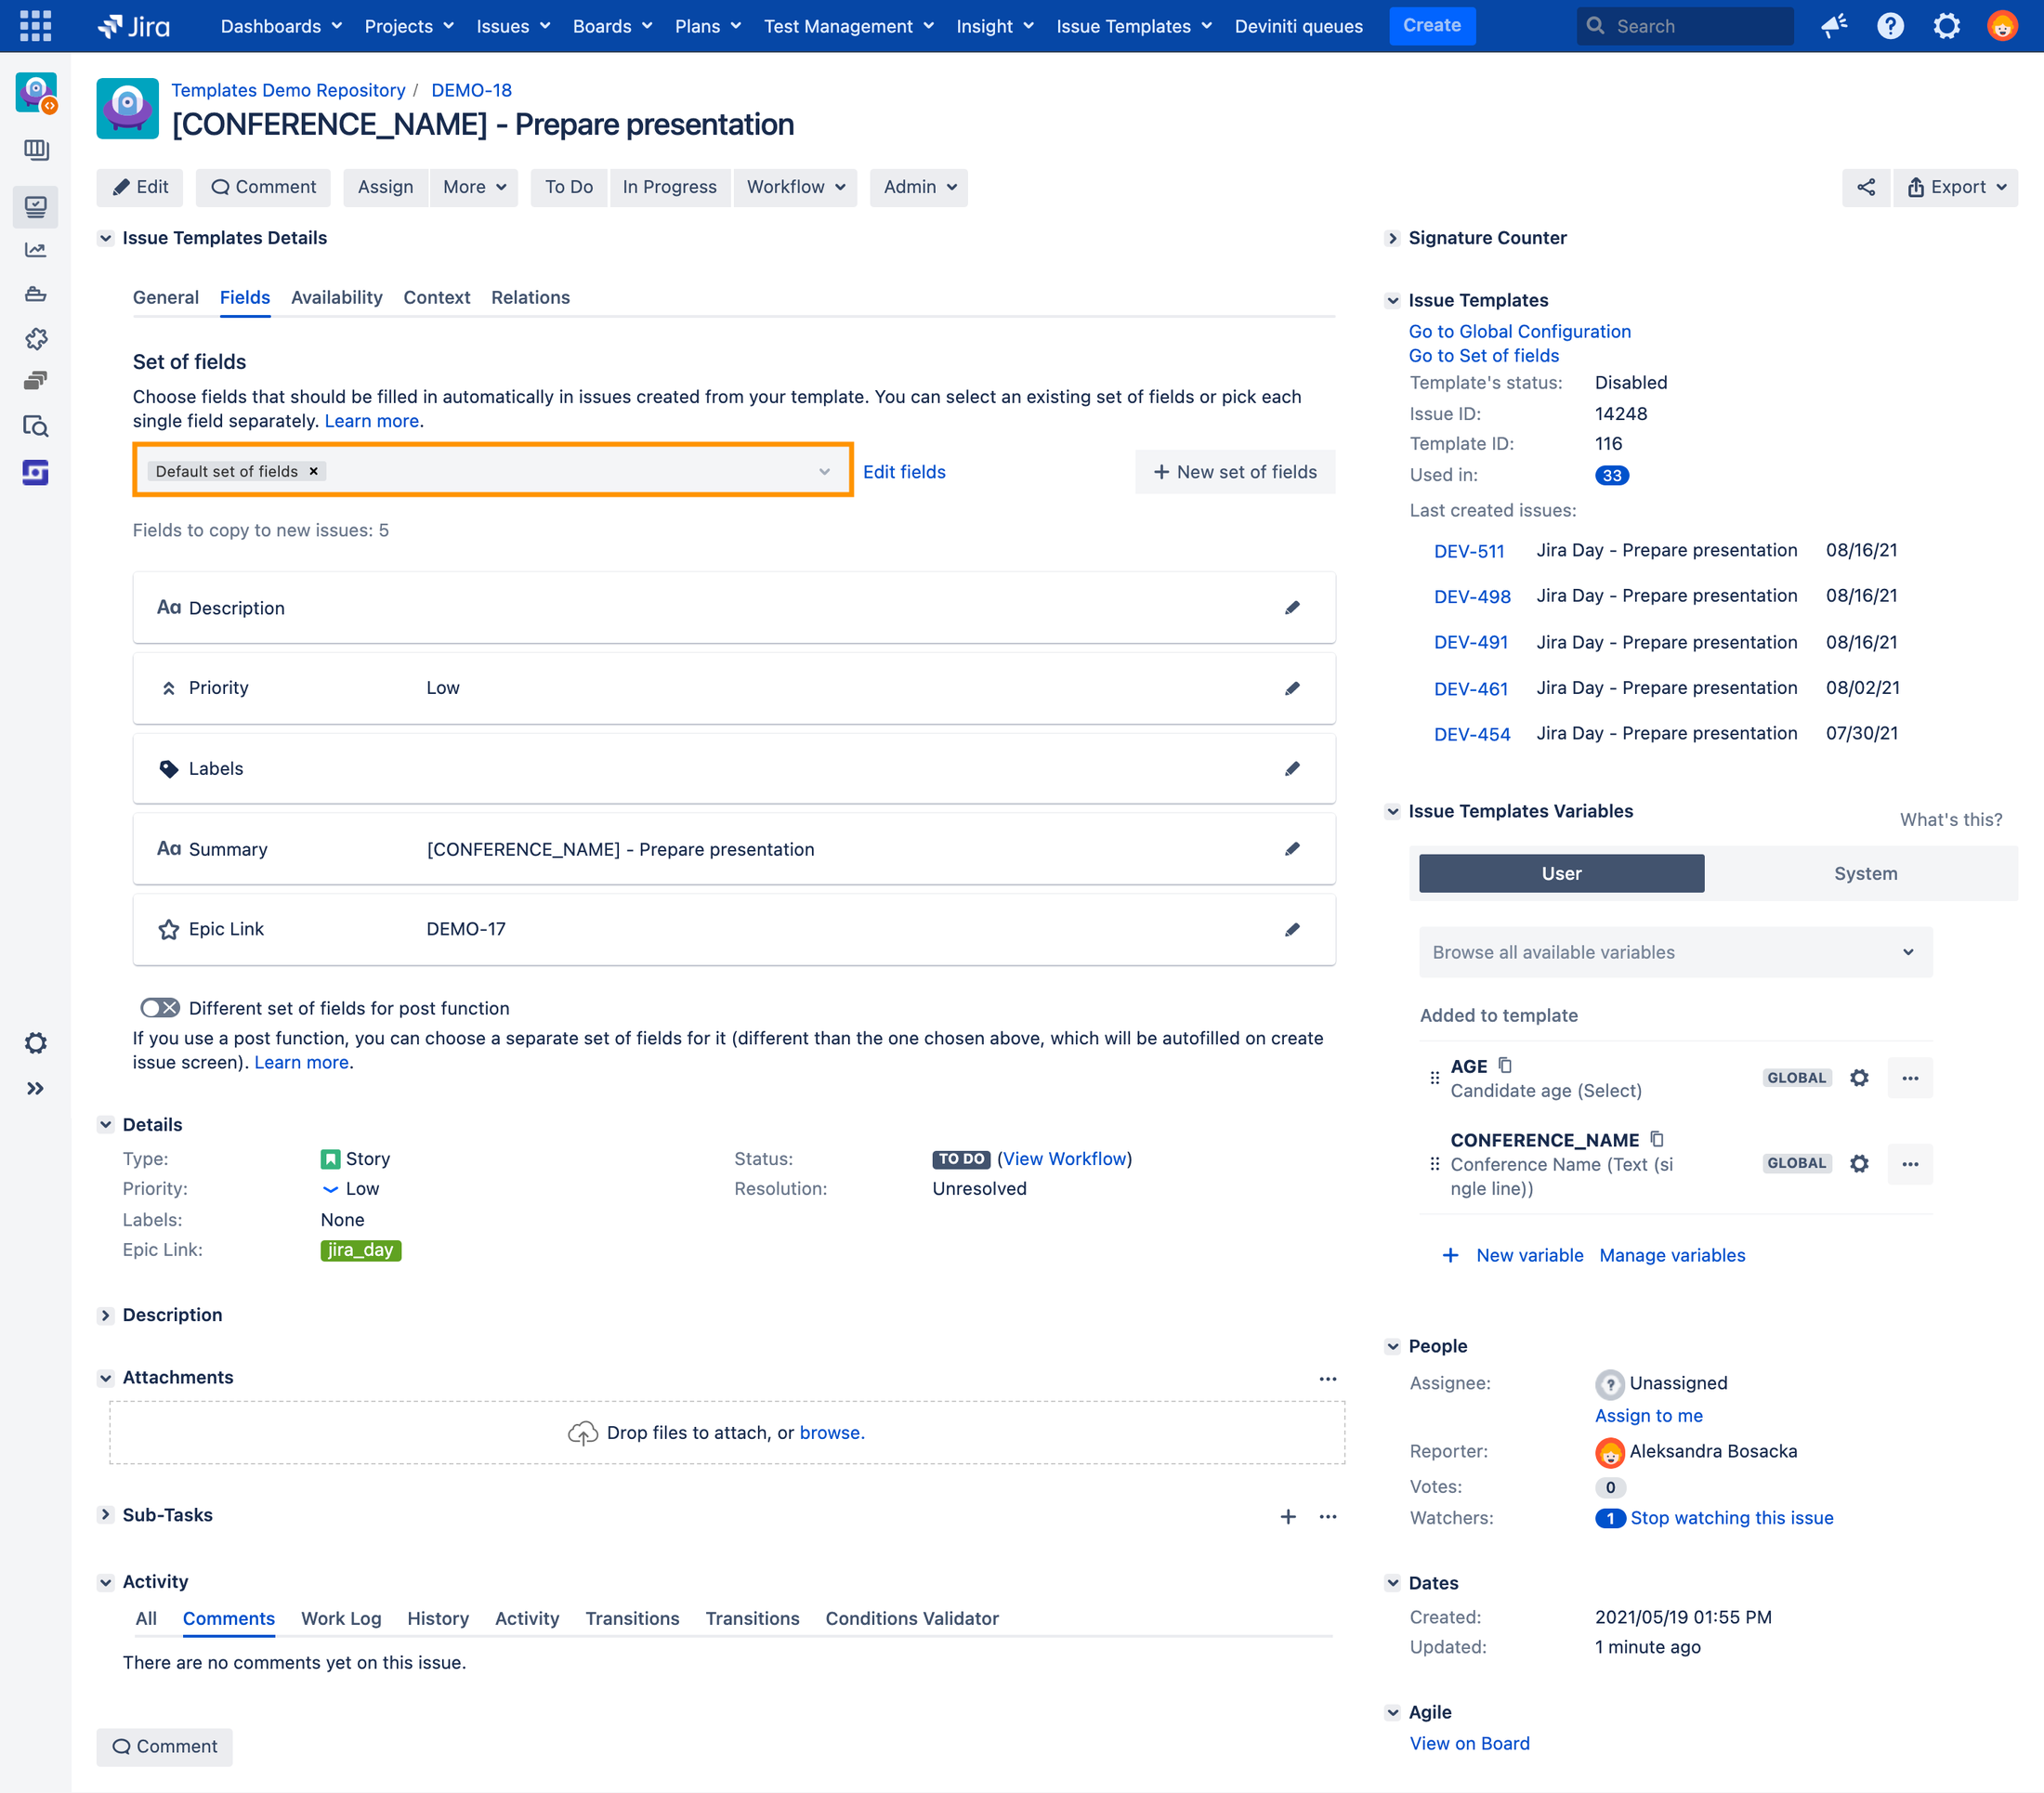Viewport: 2044px width, 1793px height.
Task: Switch to the Relations tab
Action: click(530, 297)
